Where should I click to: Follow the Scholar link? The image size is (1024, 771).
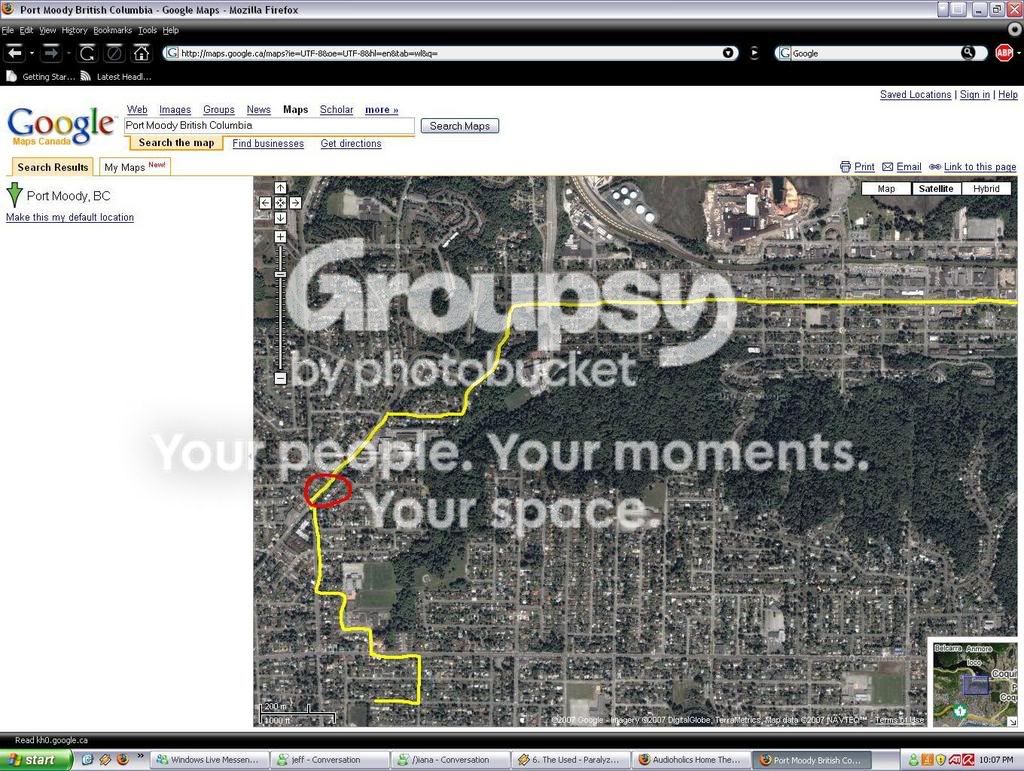336,110
